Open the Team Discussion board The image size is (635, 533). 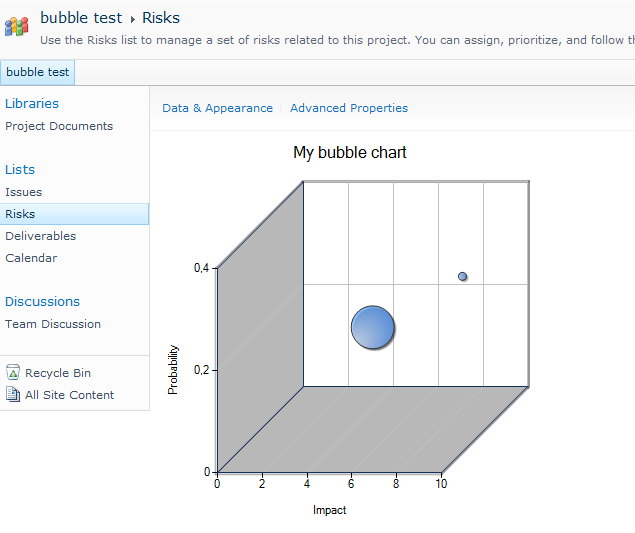tap(53, 324)
